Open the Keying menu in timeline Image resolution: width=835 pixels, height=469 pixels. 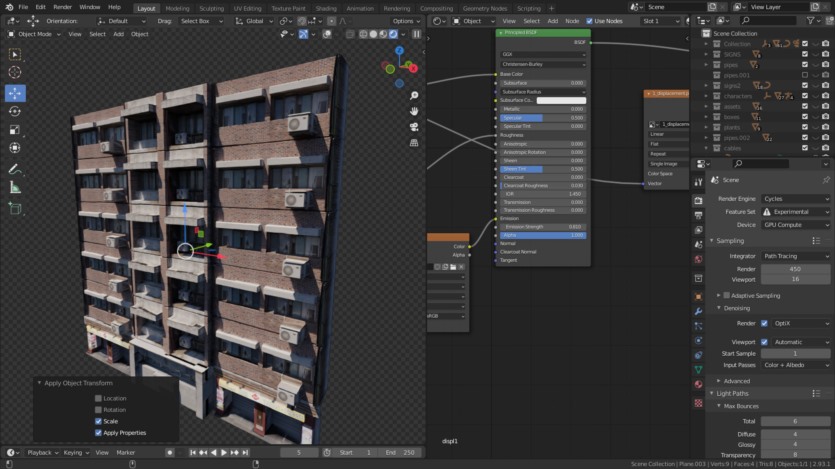coord(76,452)
